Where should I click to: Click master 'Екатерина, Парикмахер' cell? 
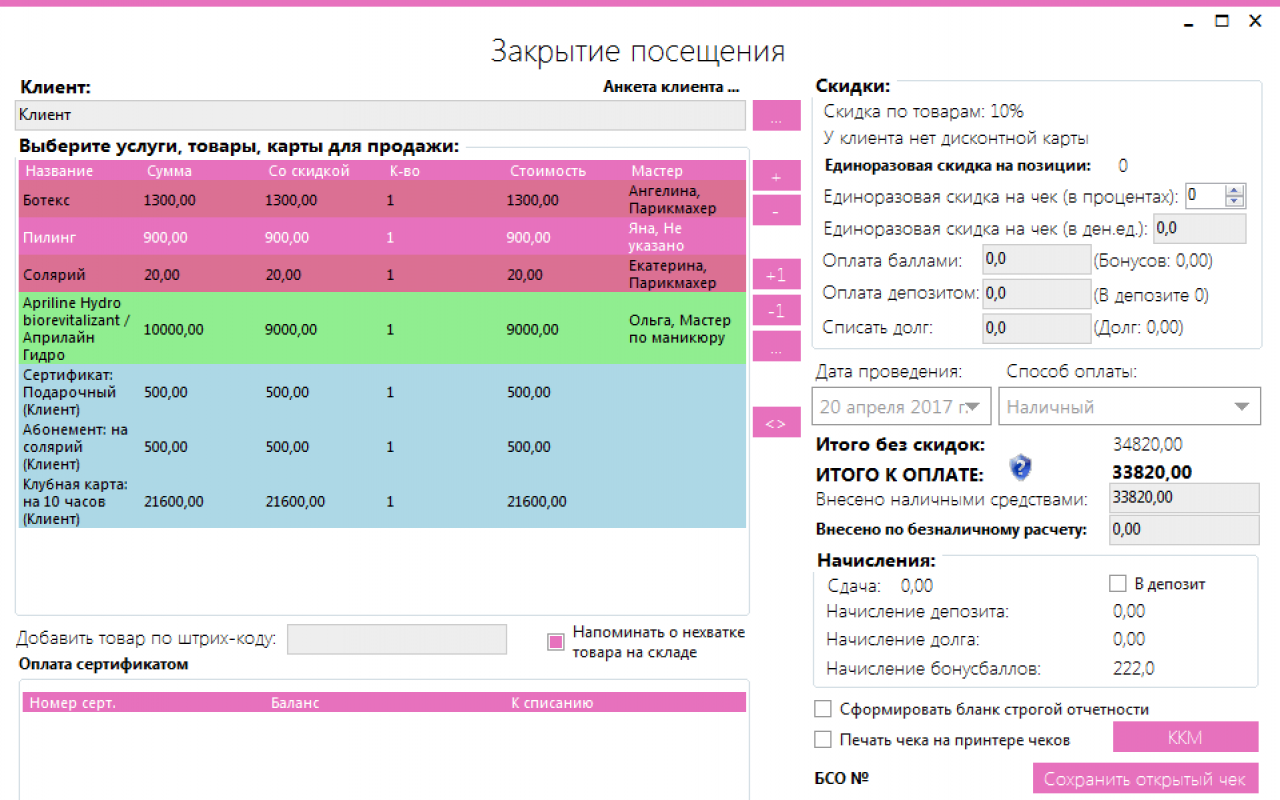673,274
